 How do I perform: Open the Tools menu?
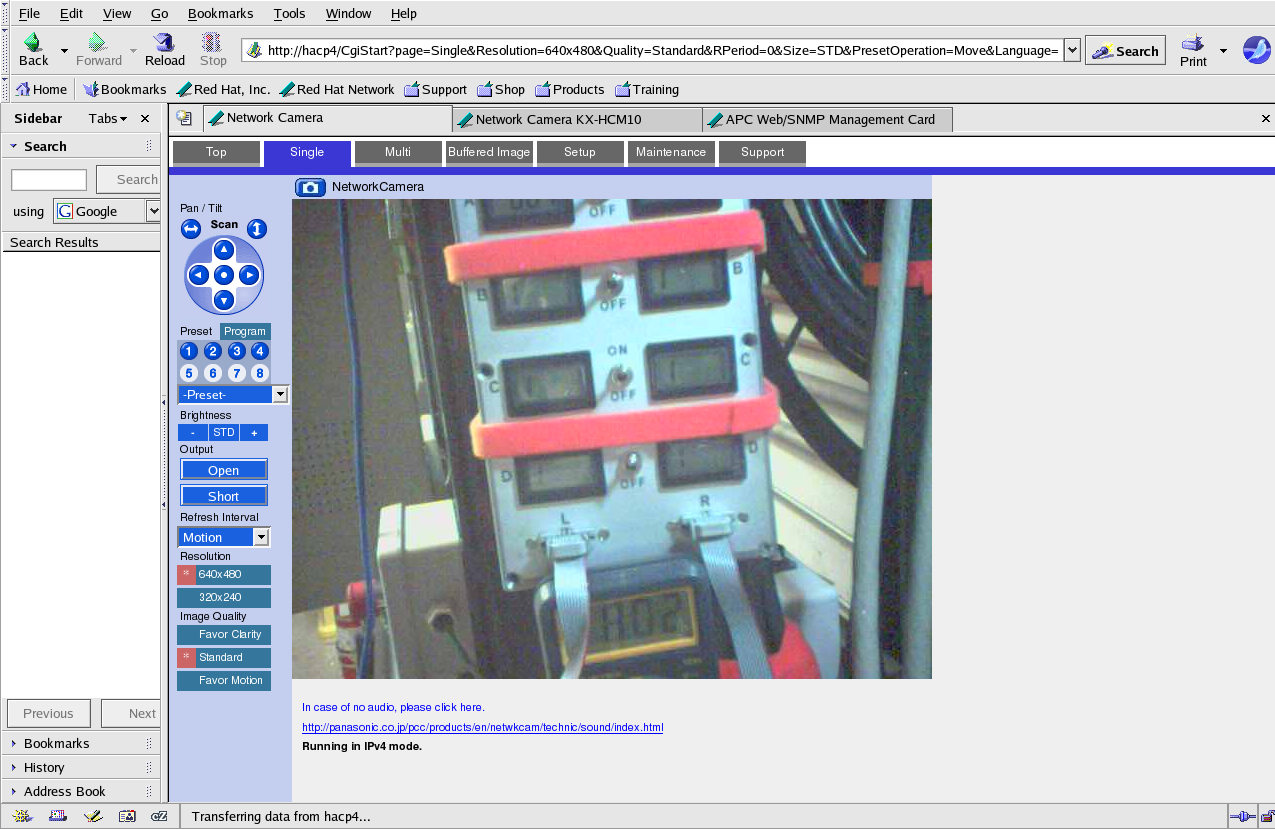[x=290, y=13]
